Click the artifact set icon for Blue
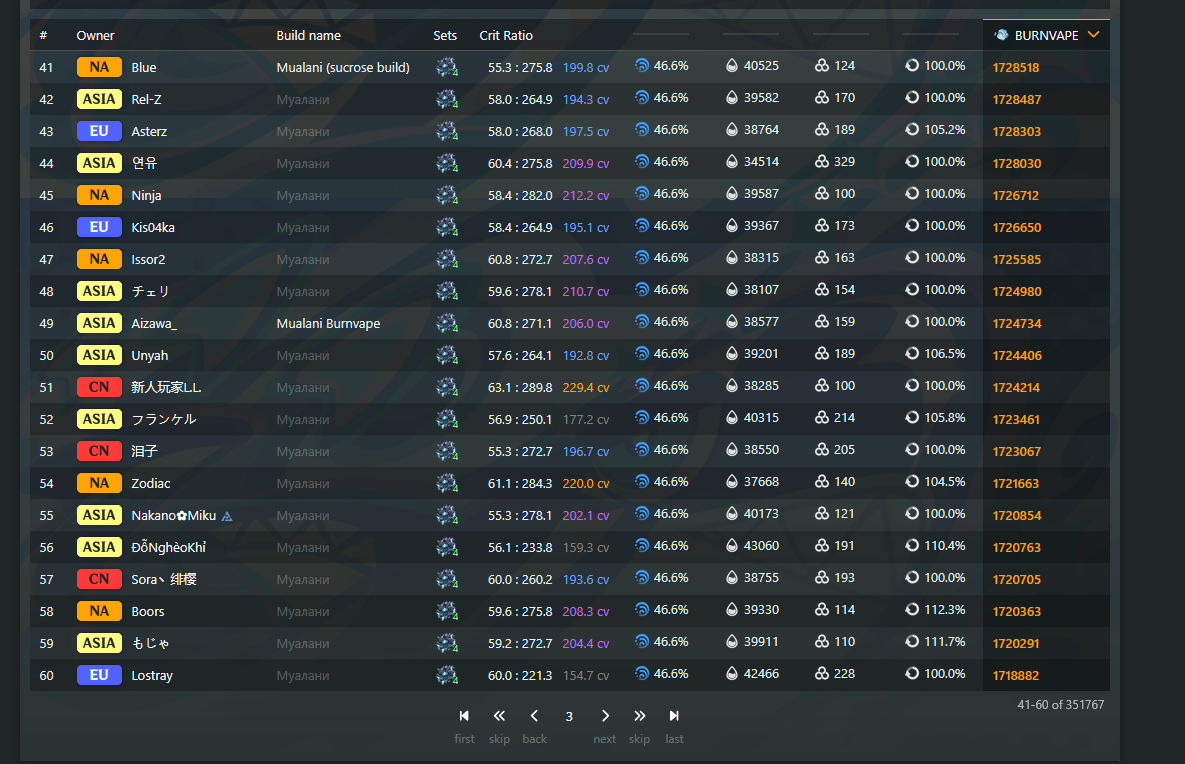 [x=447, y=67]
